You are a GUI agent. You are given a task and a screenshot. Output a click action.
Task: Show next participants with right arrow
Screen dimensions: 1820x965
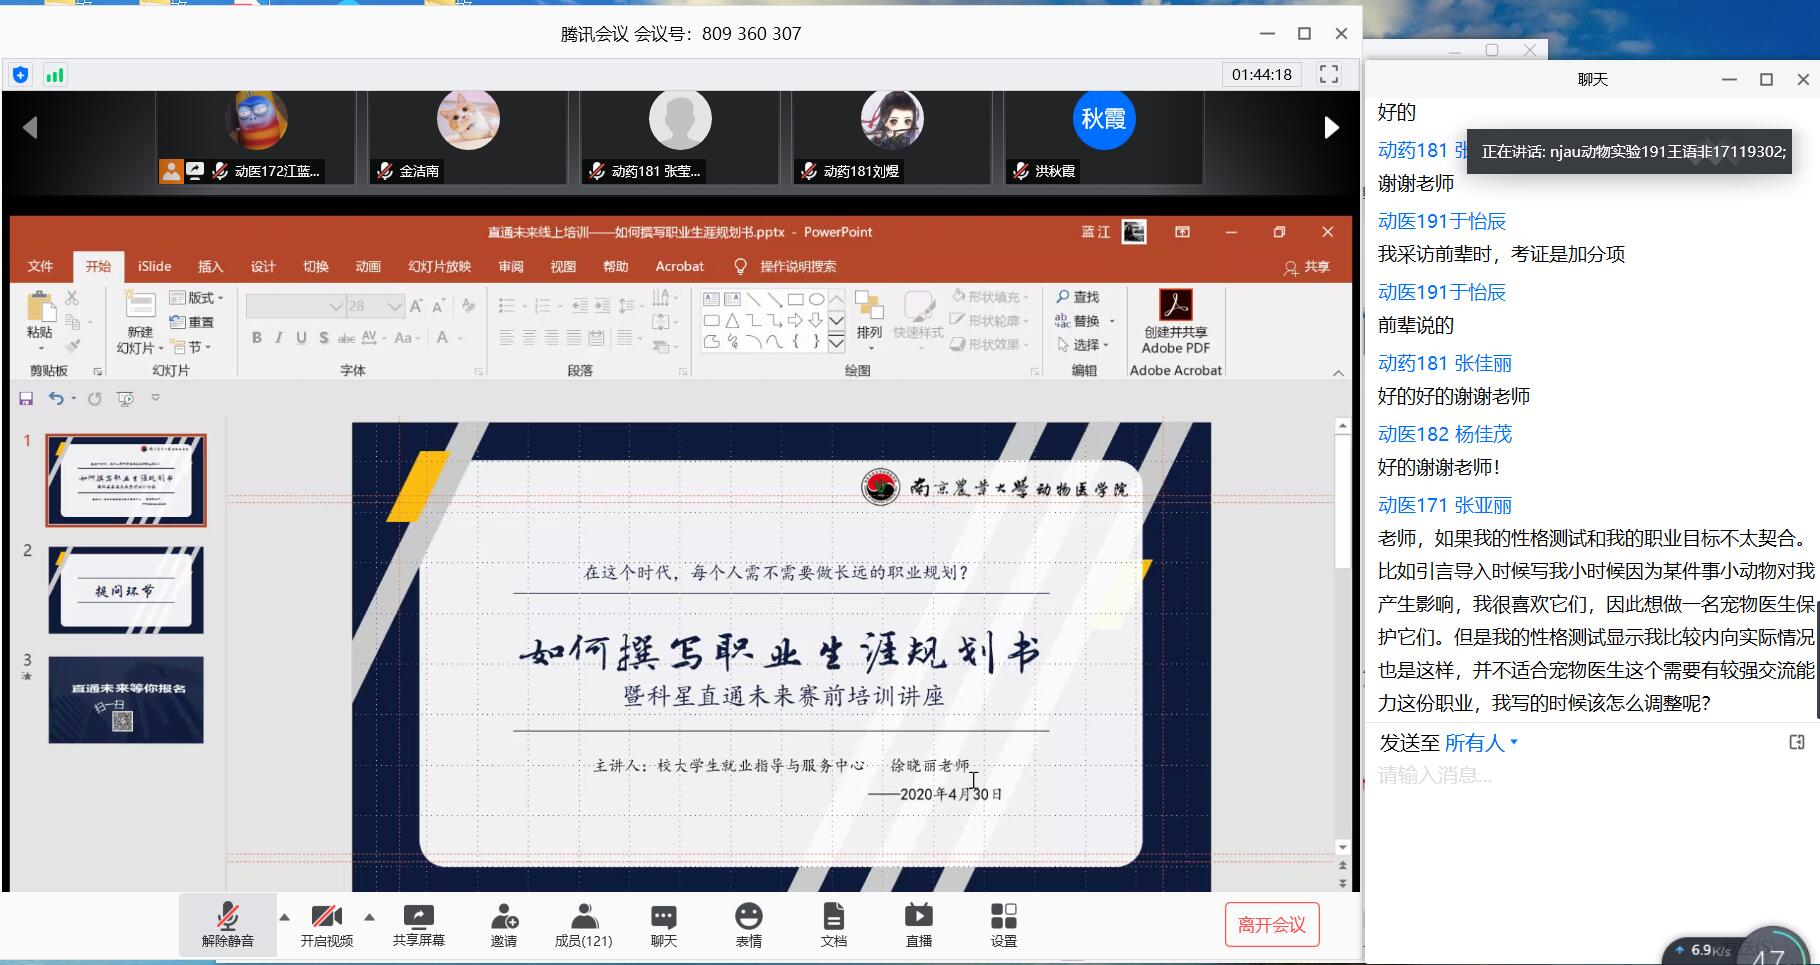(x=1331, y=127)
